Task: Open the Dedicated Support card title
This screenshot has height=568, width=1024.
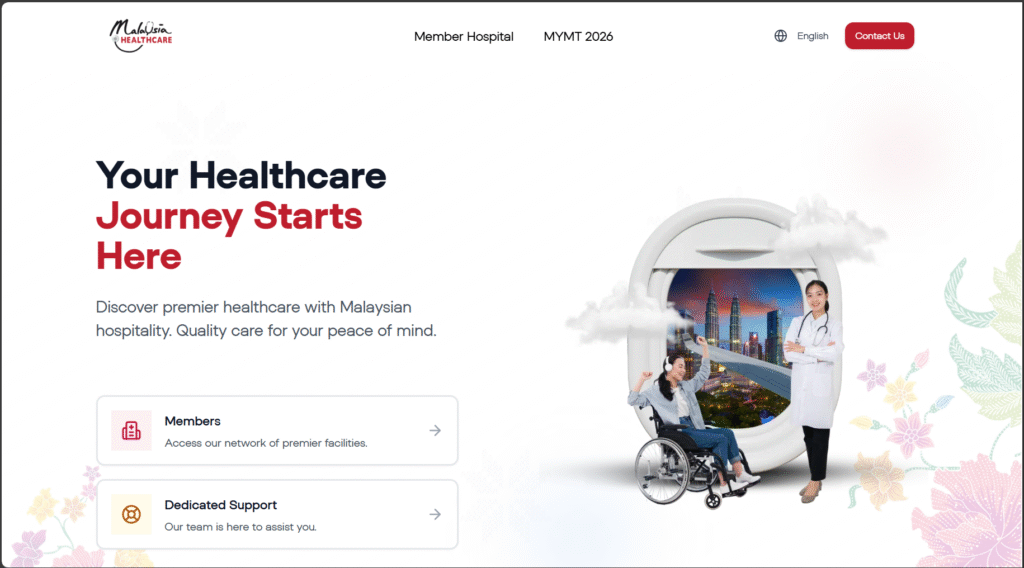Action: (x=221, y=505)
